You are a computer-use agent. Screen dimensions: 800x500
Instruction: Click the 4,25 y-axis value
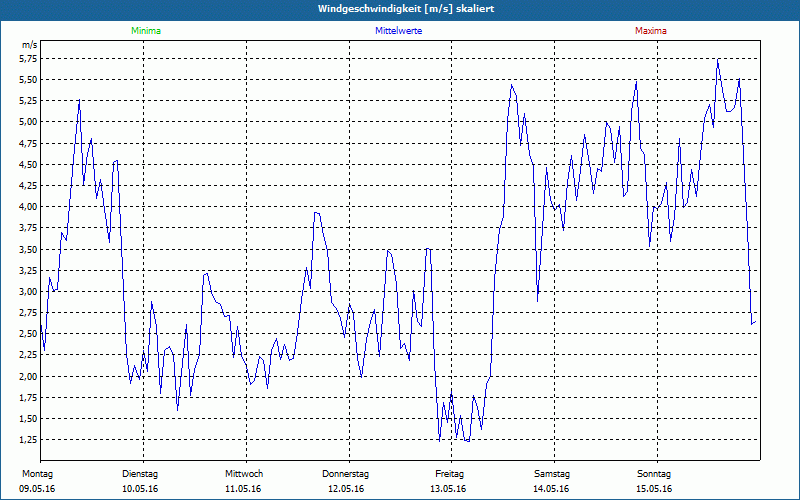click(x=29, y=186)
